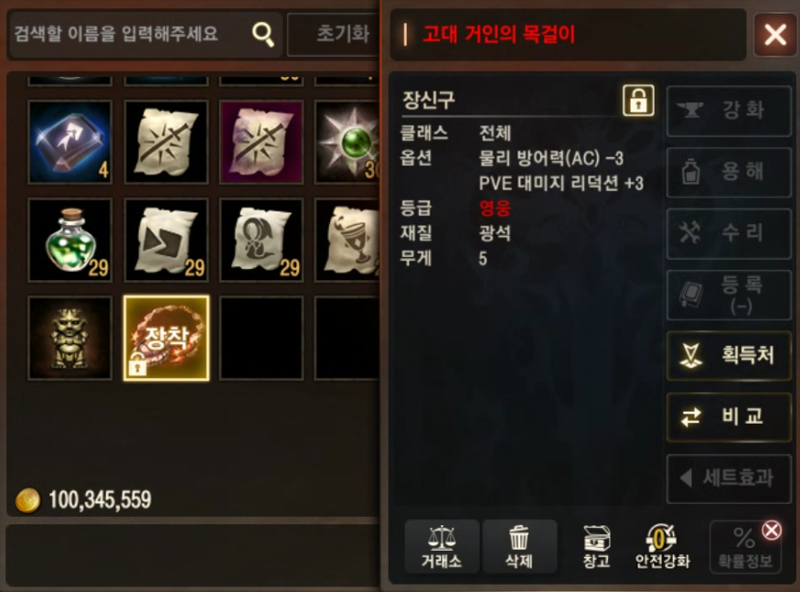Select the green potion flask item
800x592 pixels.
point(70,240)
